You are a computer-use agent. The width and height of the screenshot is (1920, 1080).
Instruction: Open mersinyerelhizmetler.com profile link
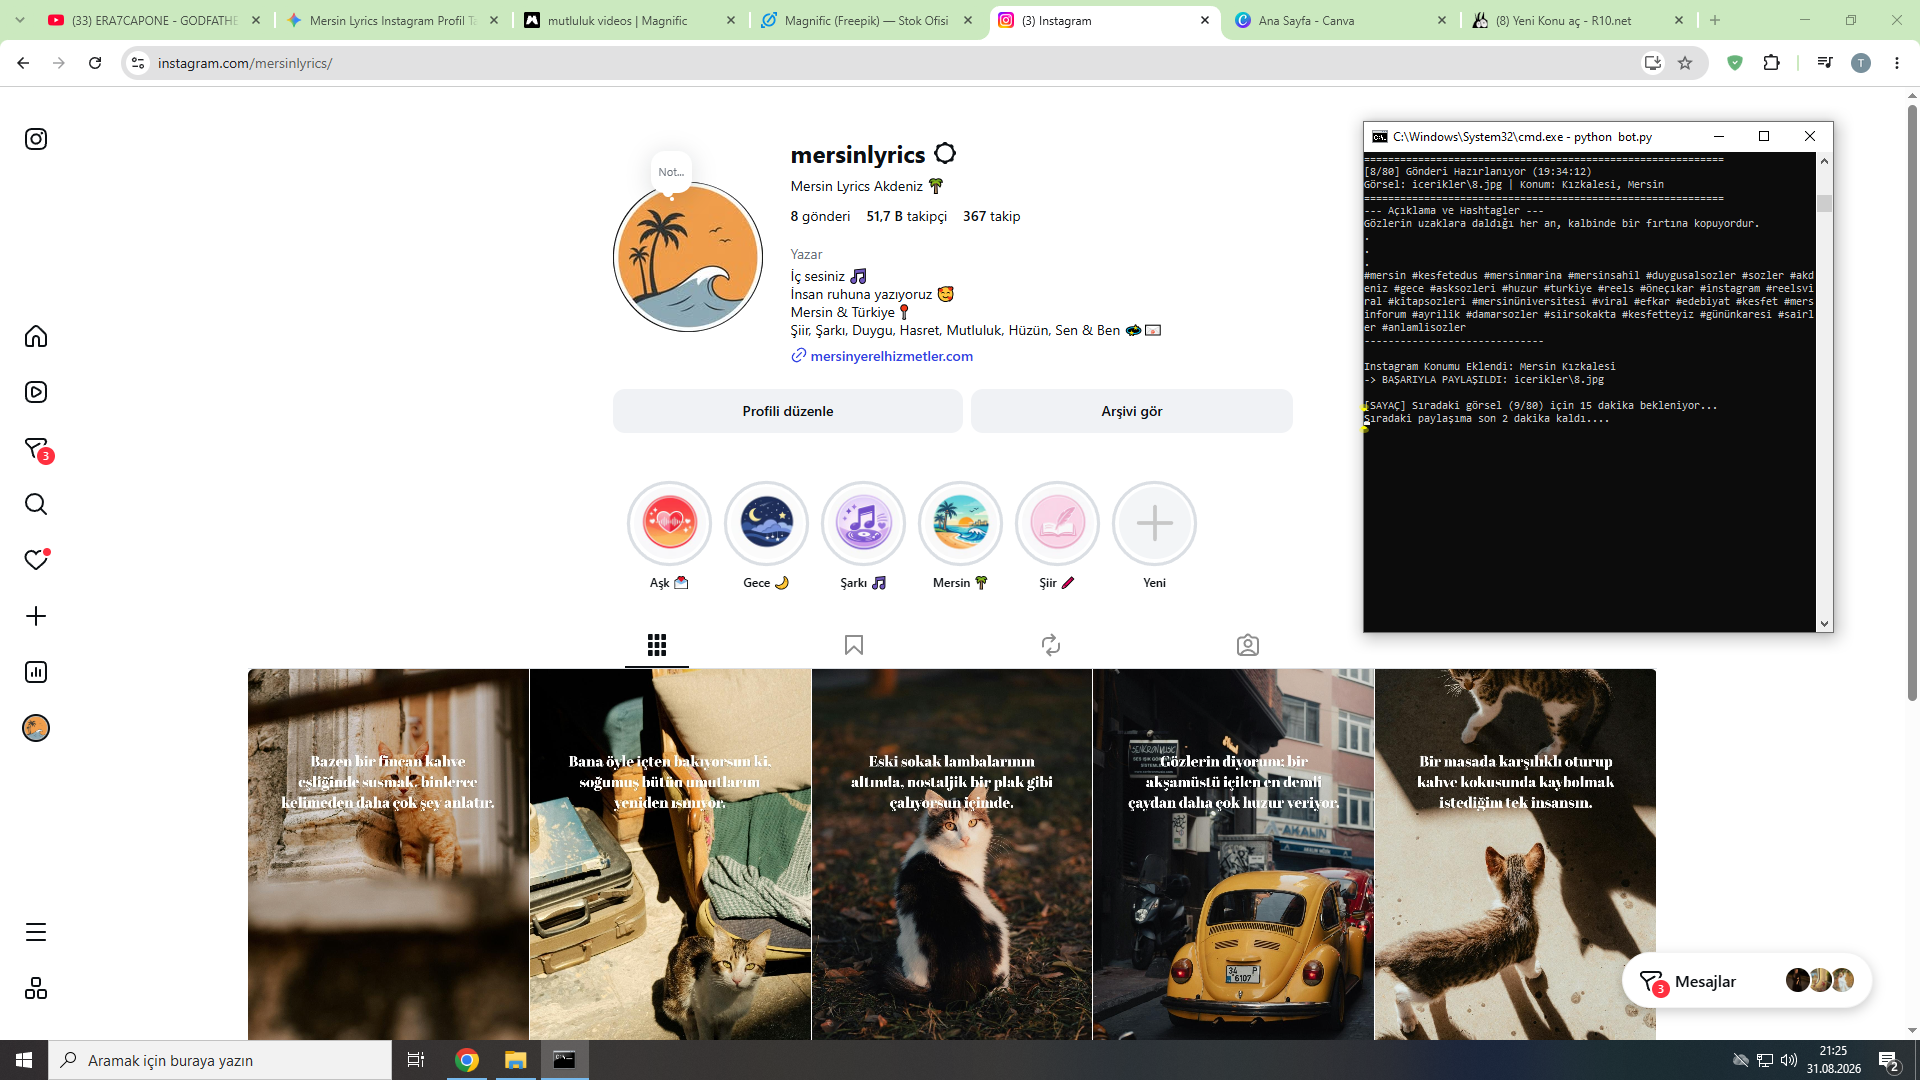click(x=891, y=356)
